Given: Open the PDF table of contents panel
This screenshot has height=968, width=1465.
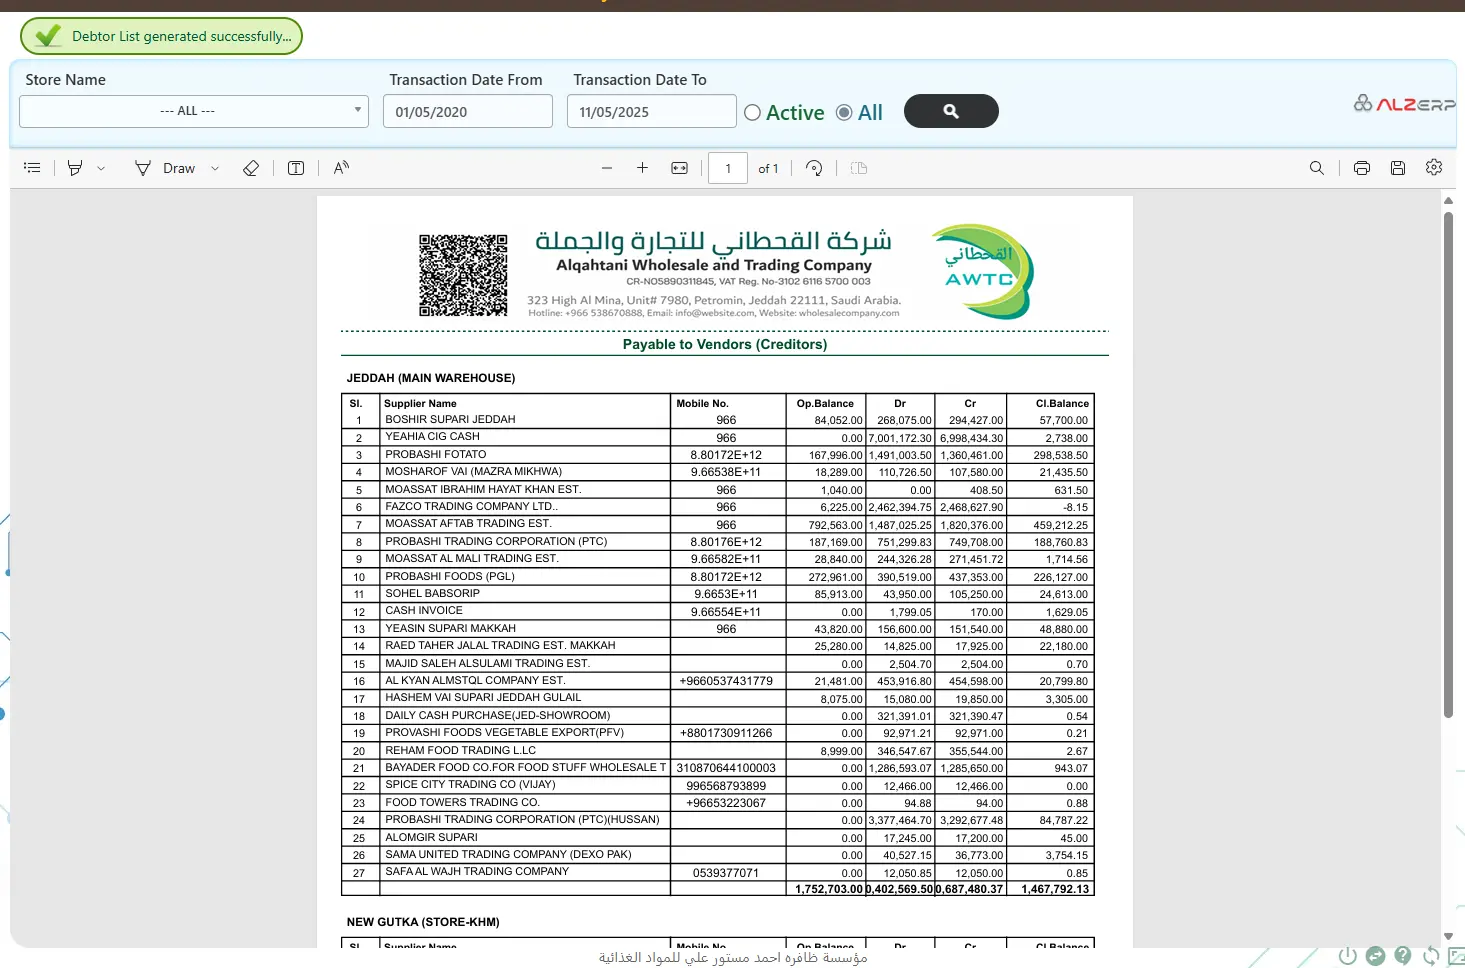Looking at the screenshot, I should (32, 168).
